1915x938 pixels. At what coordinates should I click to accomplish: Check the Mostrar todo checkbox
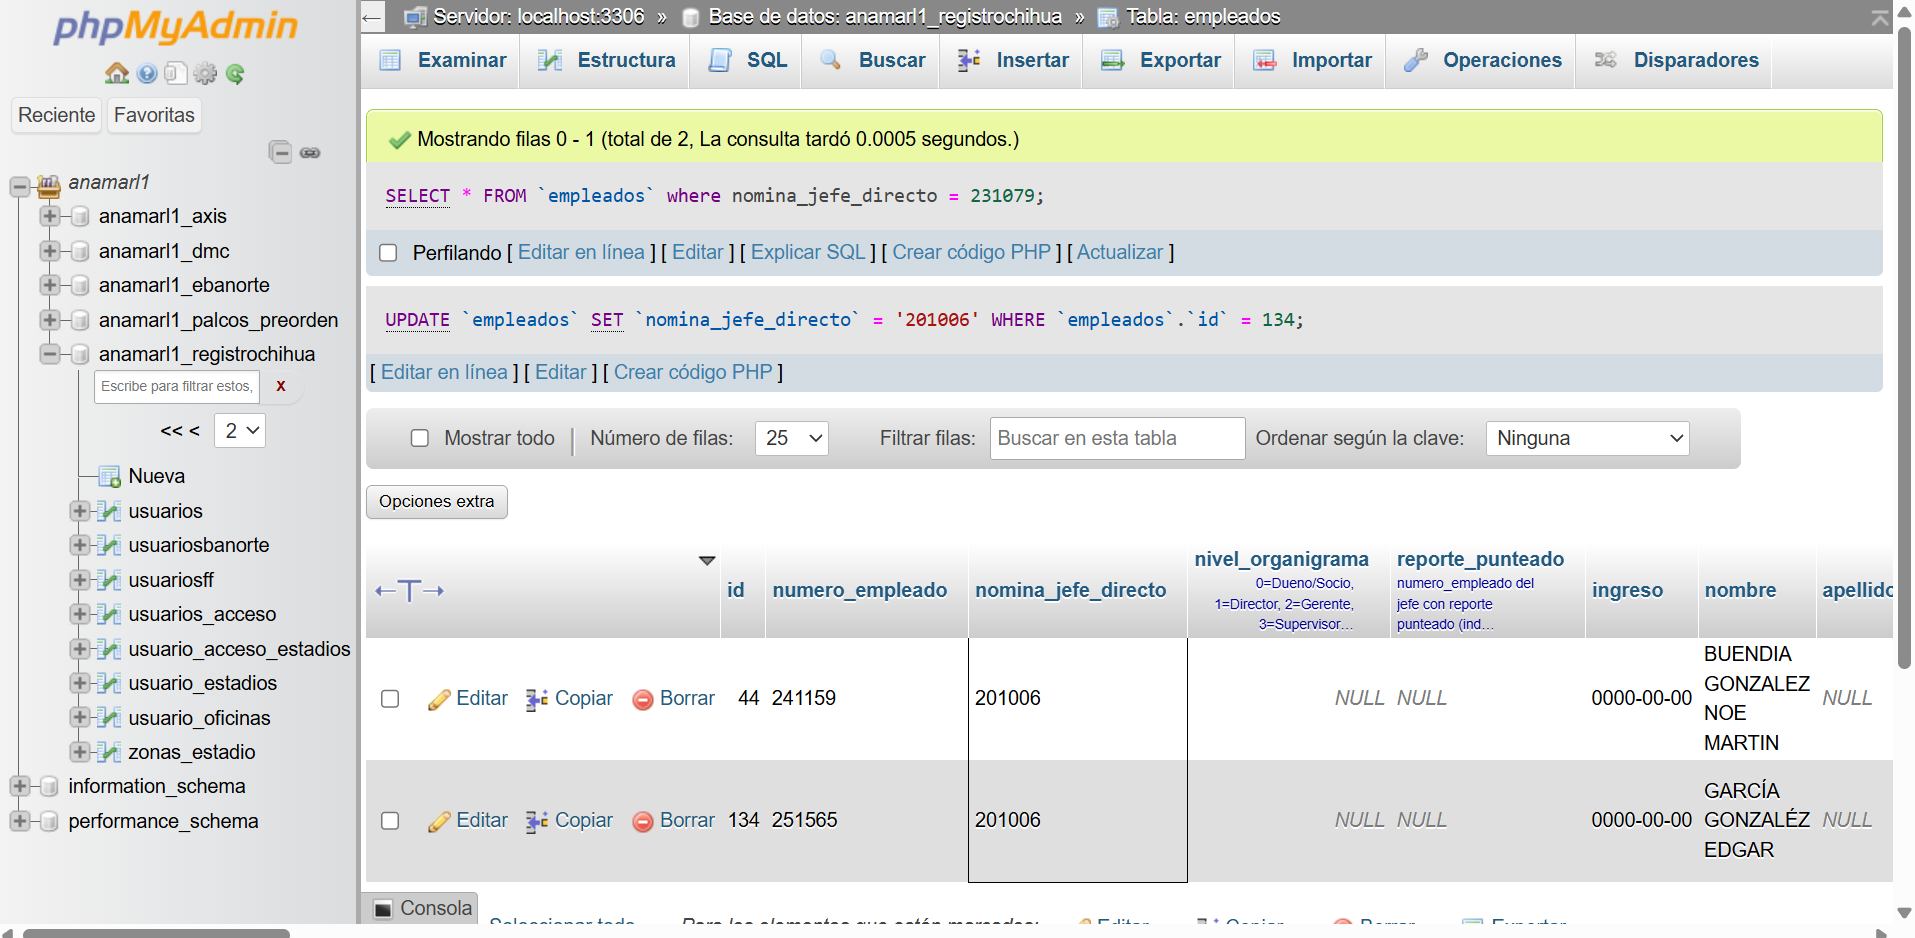click(x=420, y=438)
